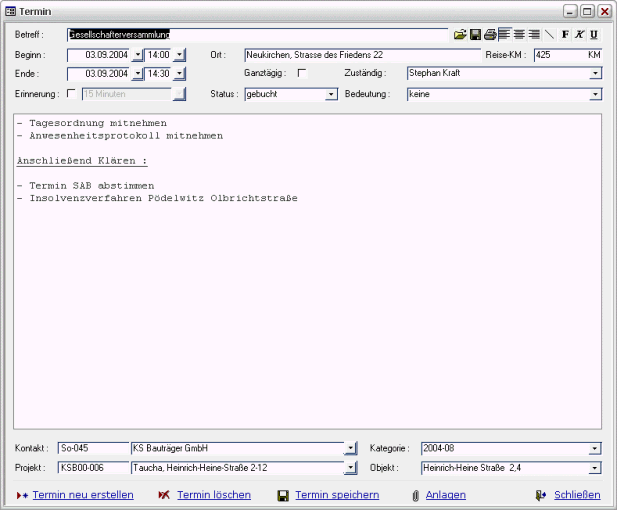Image resolution: width=617 pixels, height=510 pixels.
Task: Enable the Ganztägig checkbox
Action: 302,74
